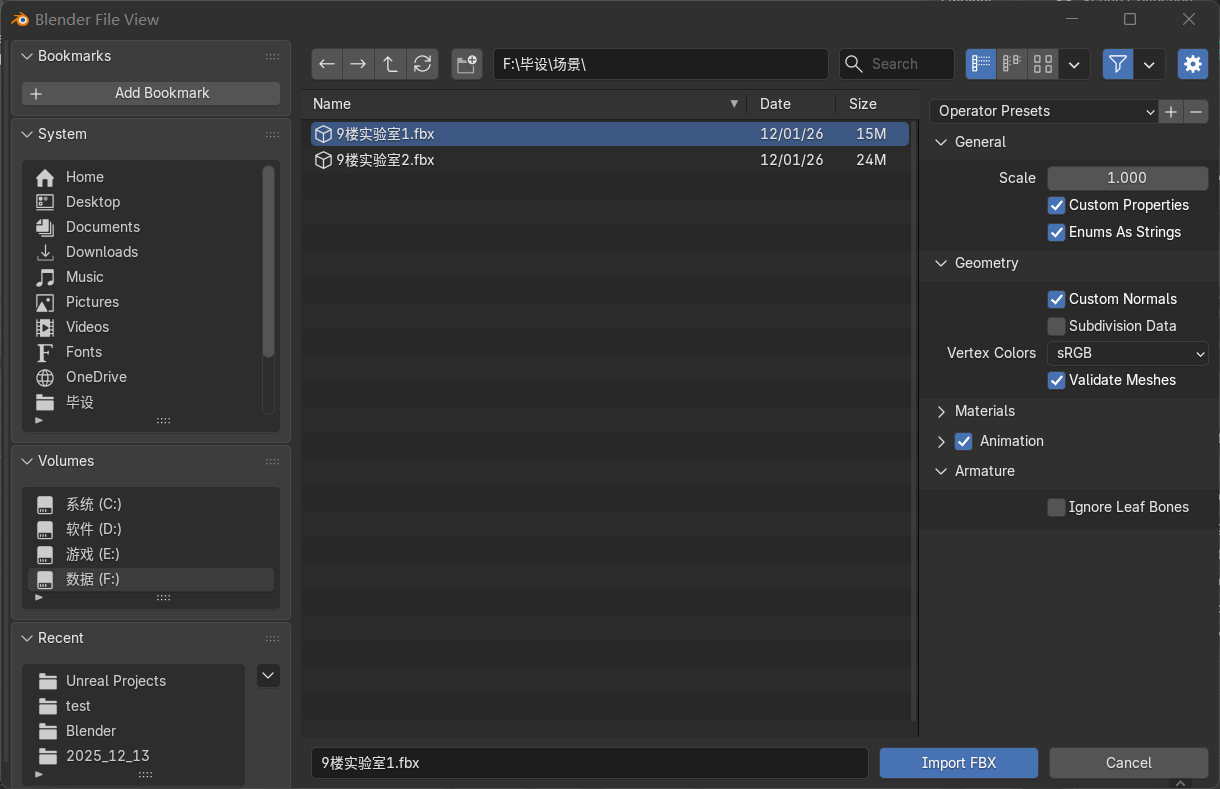
Task: Collapse the Armature section
Action: [941, 471]
